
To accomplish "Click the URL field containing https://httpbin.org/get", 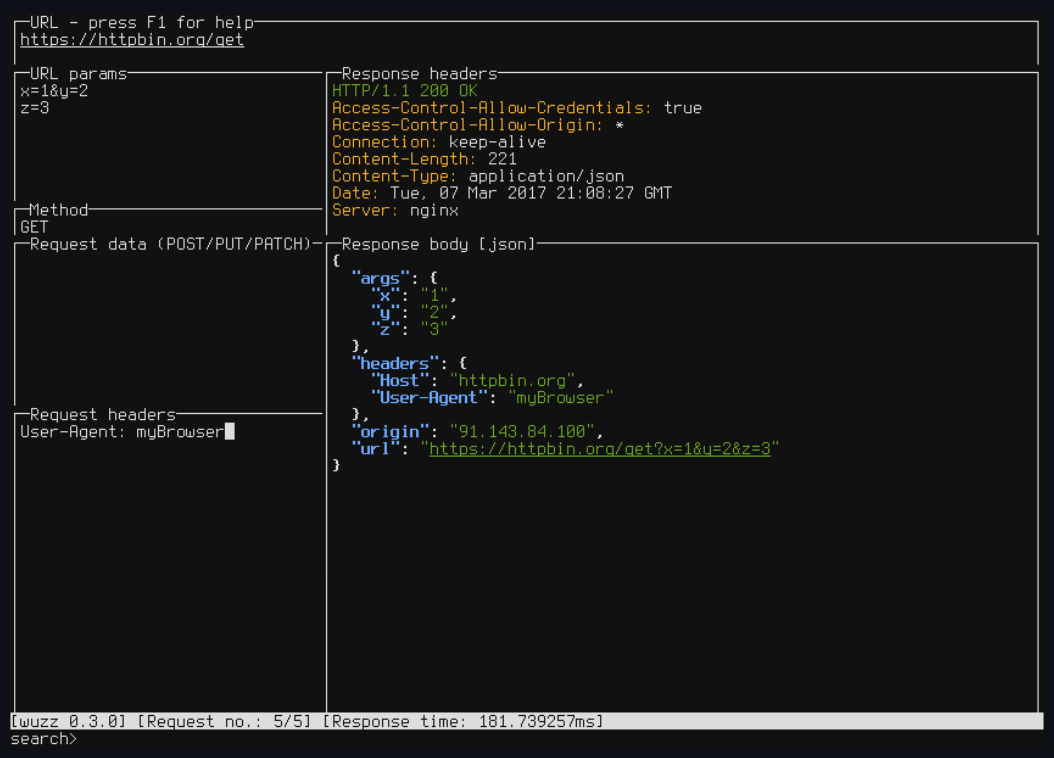I will [x=132, y=40].
